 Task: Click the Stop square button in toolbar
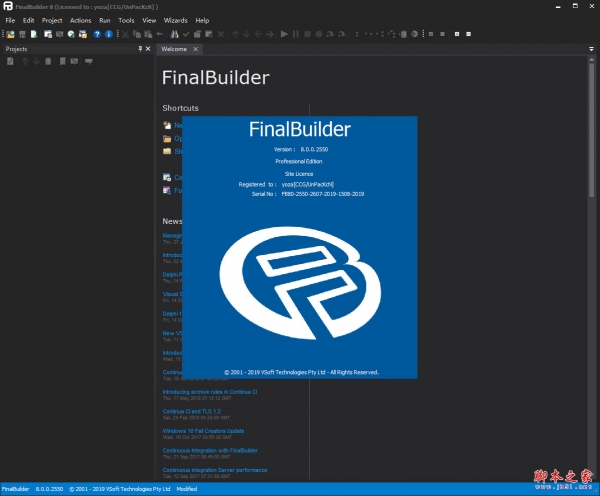point(307,34)
